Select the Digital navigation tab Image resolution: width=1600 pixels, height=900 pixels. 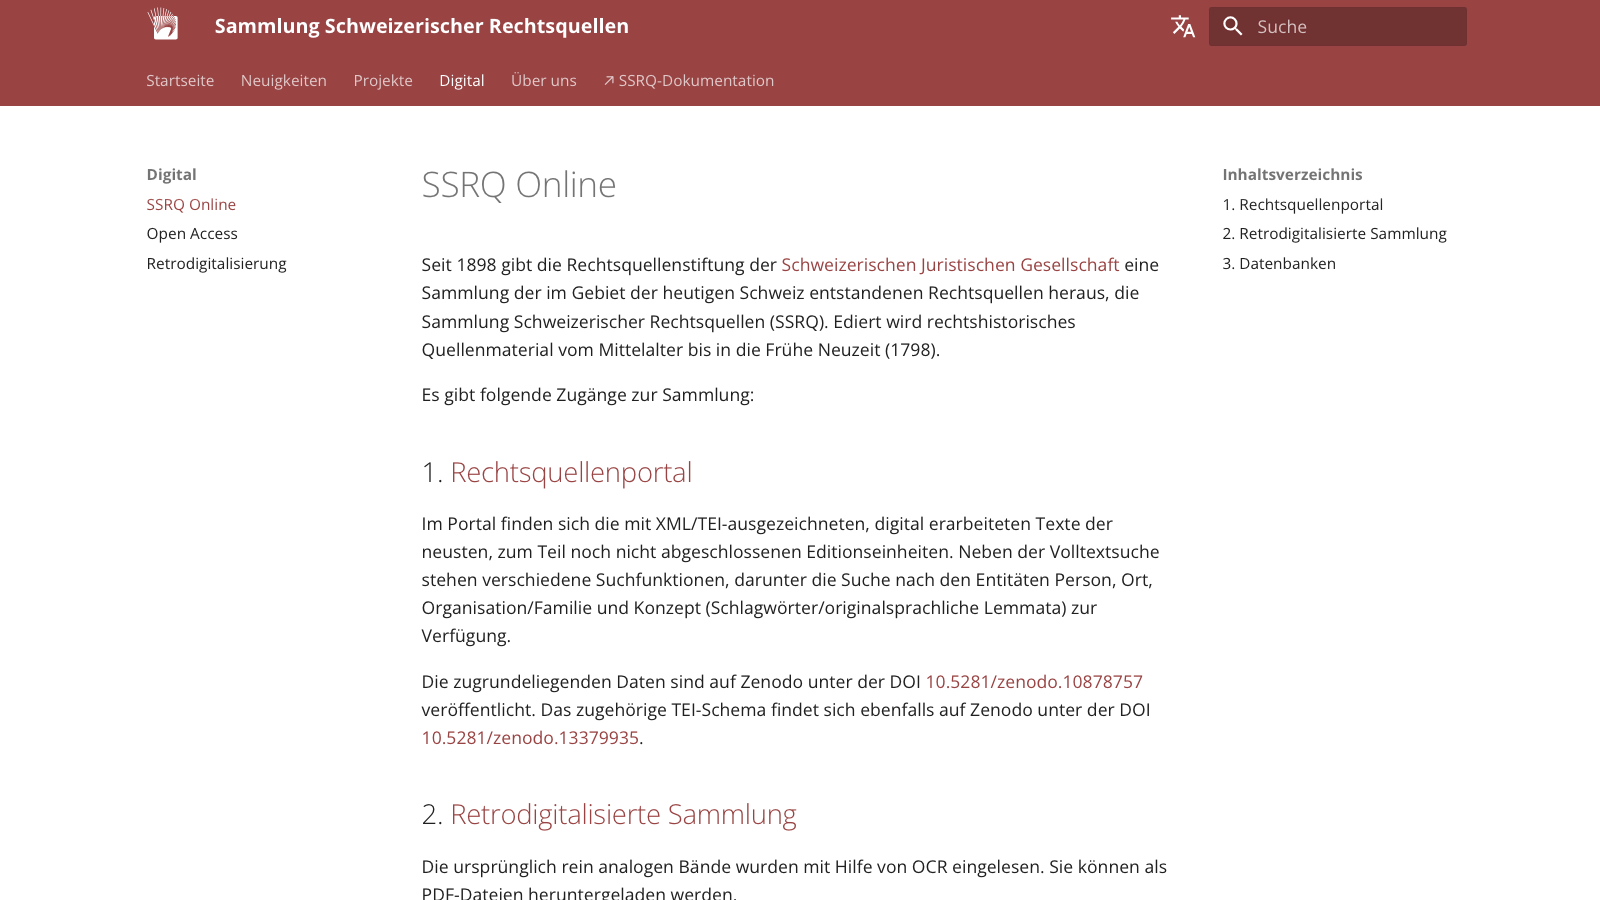[461, 80]
